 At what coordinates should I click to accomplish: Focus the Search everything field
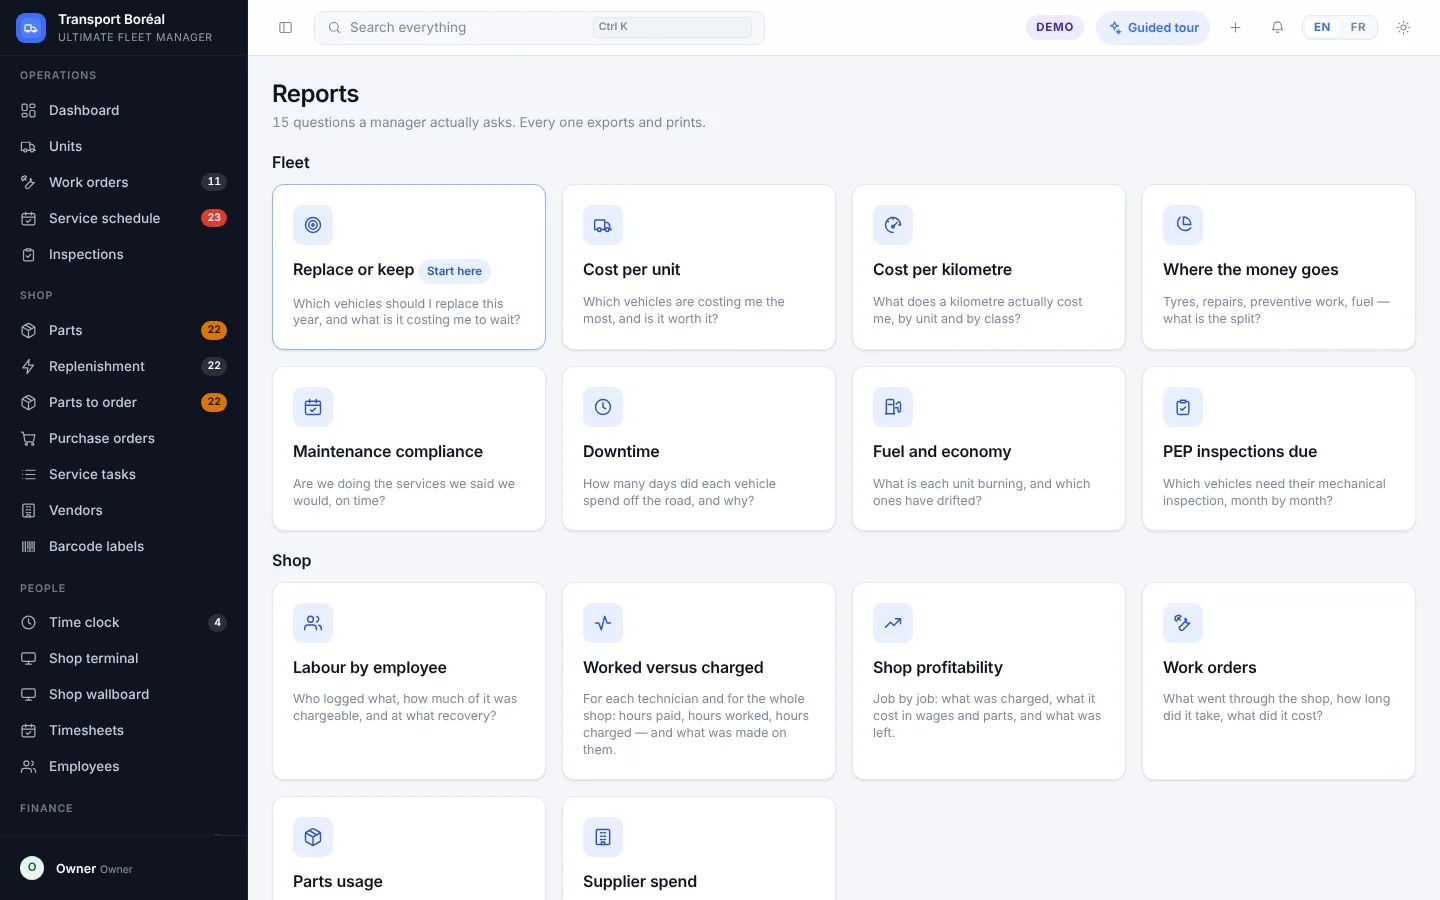pyautogui.click(x=539, y=28)
